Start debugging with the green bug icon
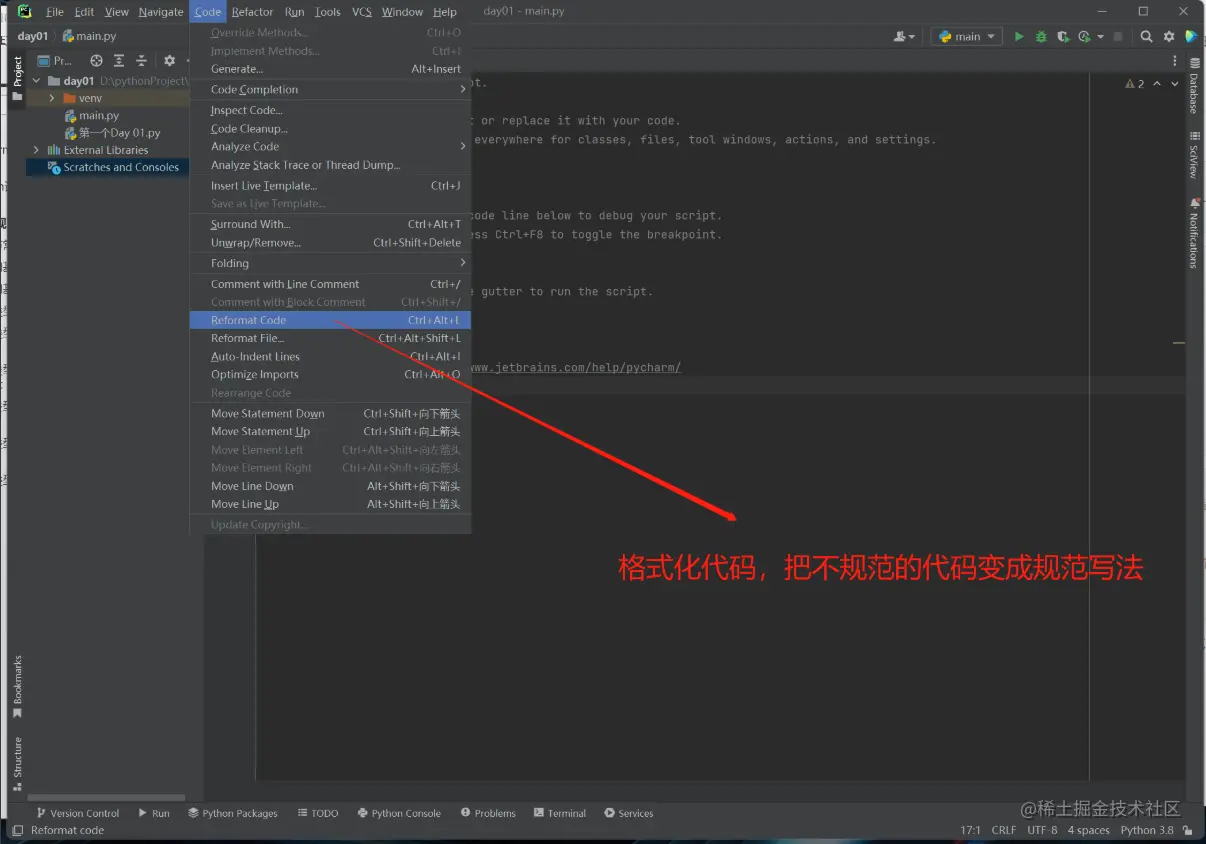 click(x=1041, y=36)
